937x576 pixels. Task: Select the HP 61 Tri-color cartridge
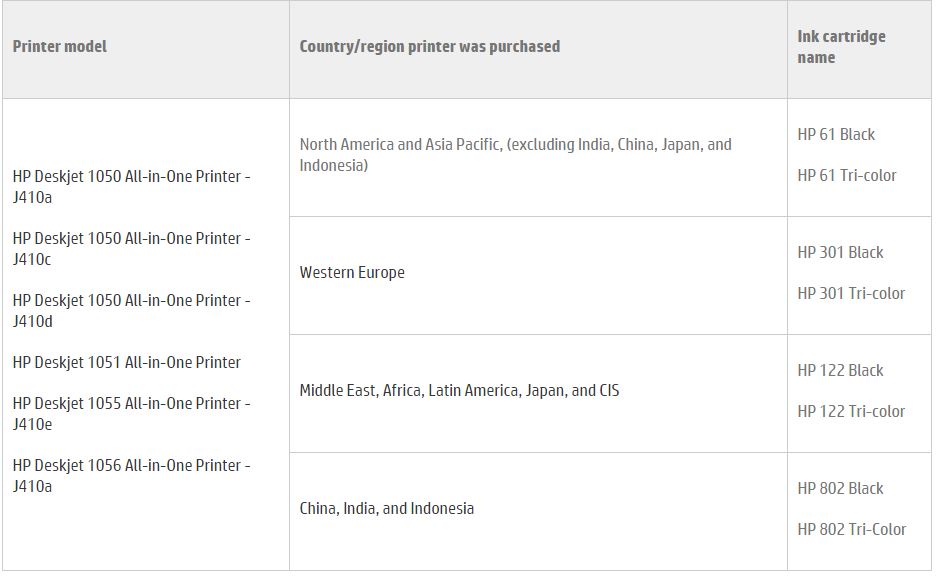point(847,176)
